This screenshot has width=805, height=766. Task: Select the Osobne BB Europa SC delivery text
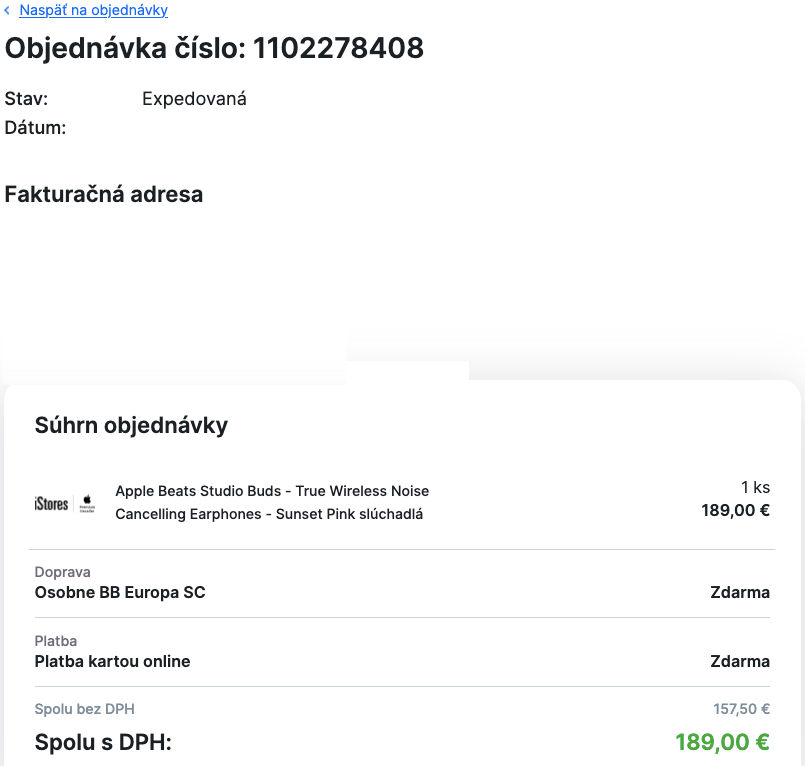tap(120, 592)
